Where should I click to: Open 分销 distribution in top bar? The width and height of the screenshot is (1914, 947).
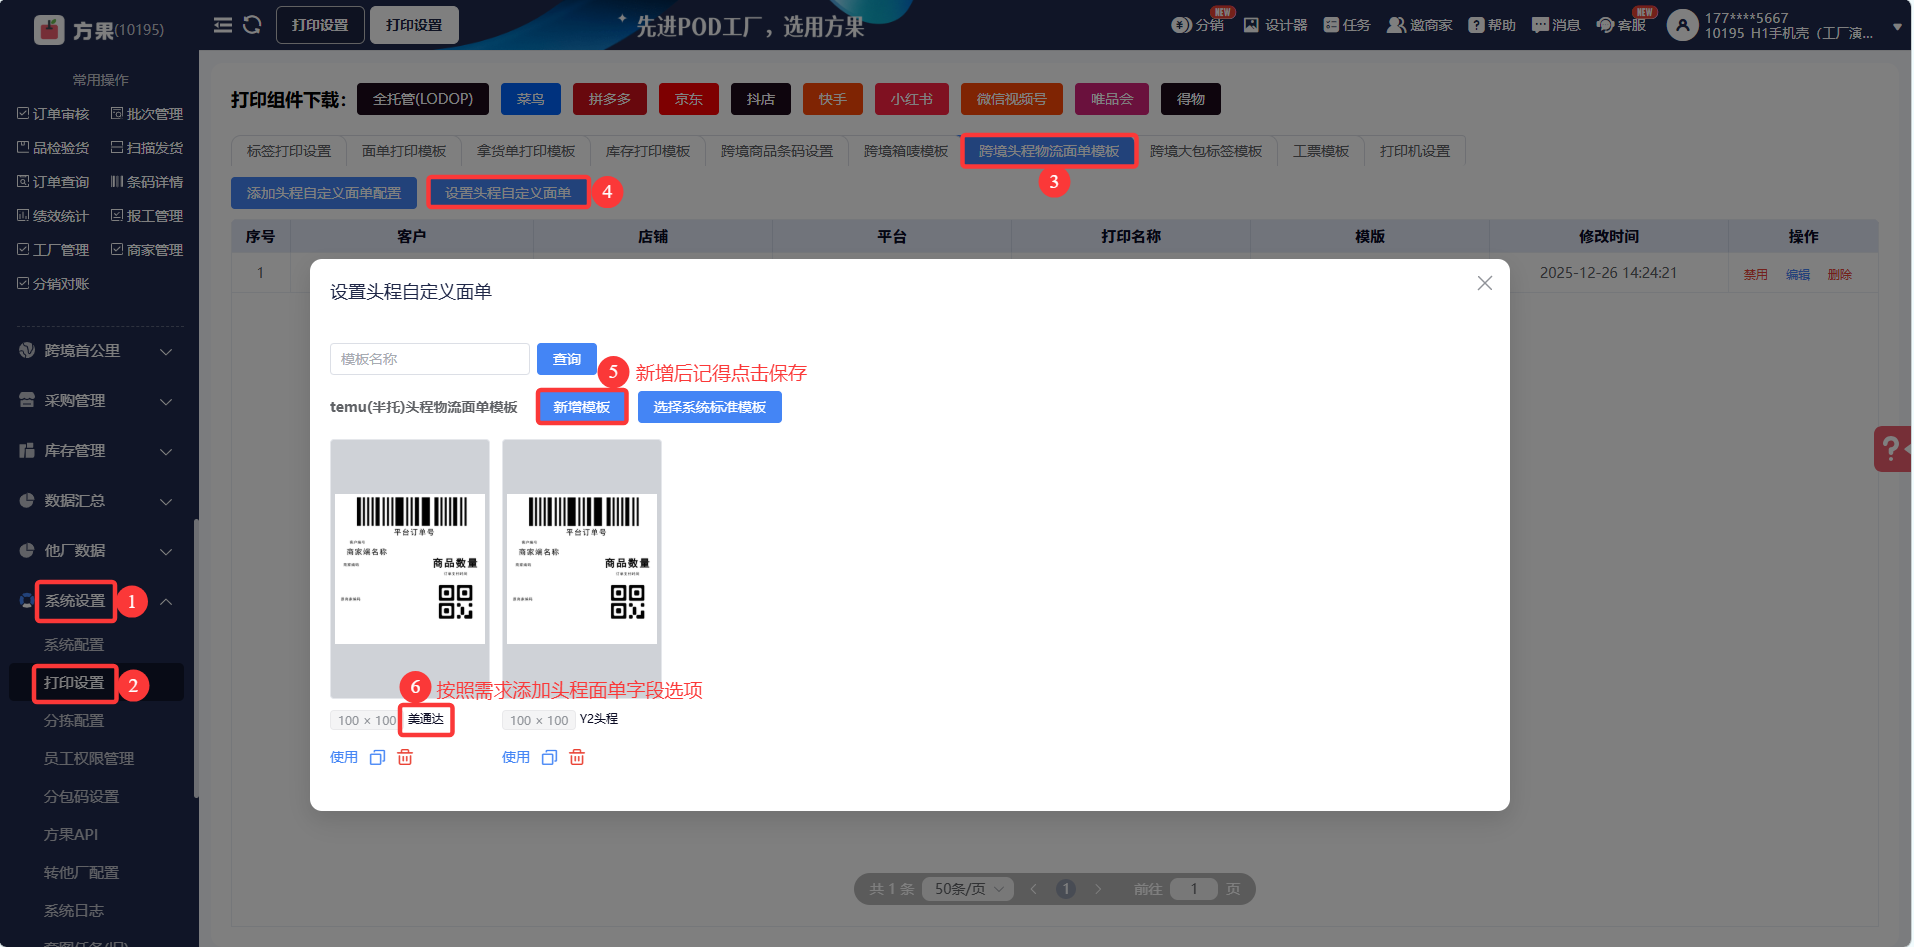1198,25
